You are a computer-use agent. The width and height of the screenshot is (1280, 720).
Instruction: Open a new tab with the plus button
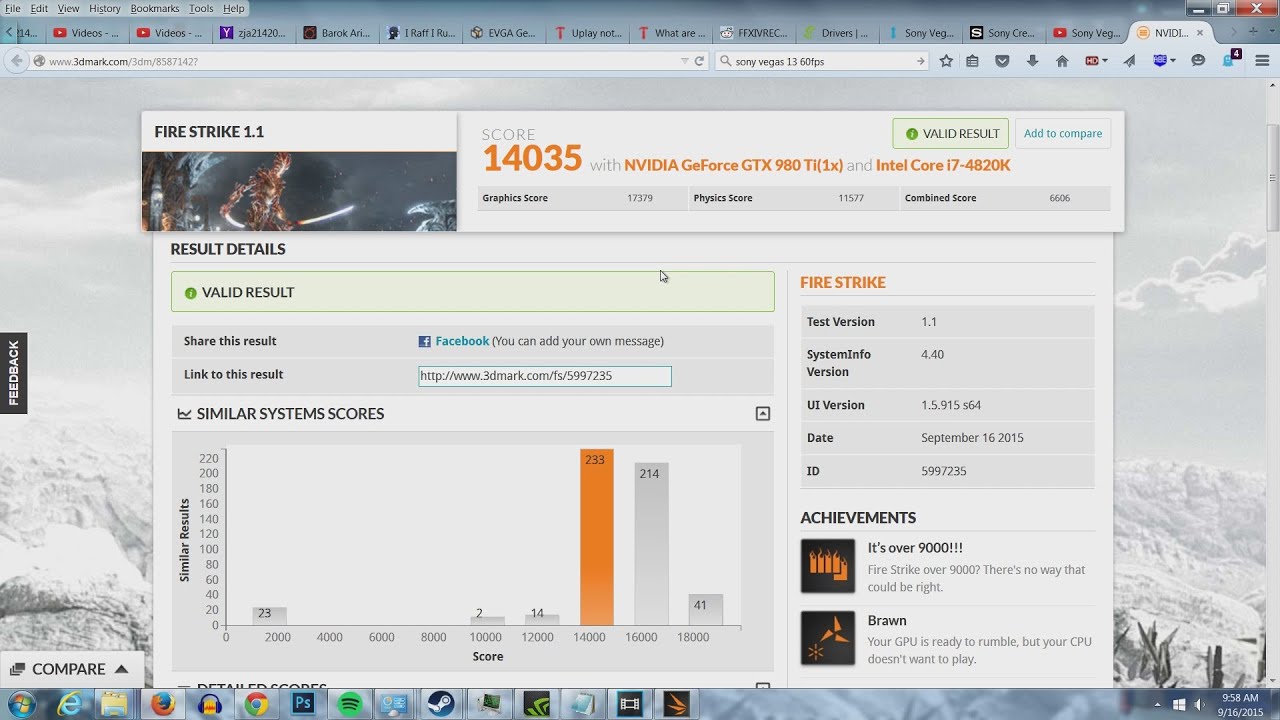(1253, 32)
